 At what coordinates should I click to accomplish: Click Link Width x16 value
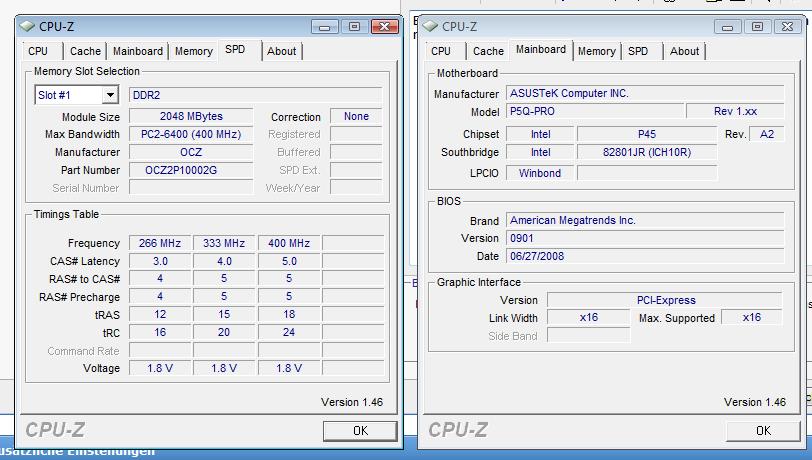tap(589, 318)
